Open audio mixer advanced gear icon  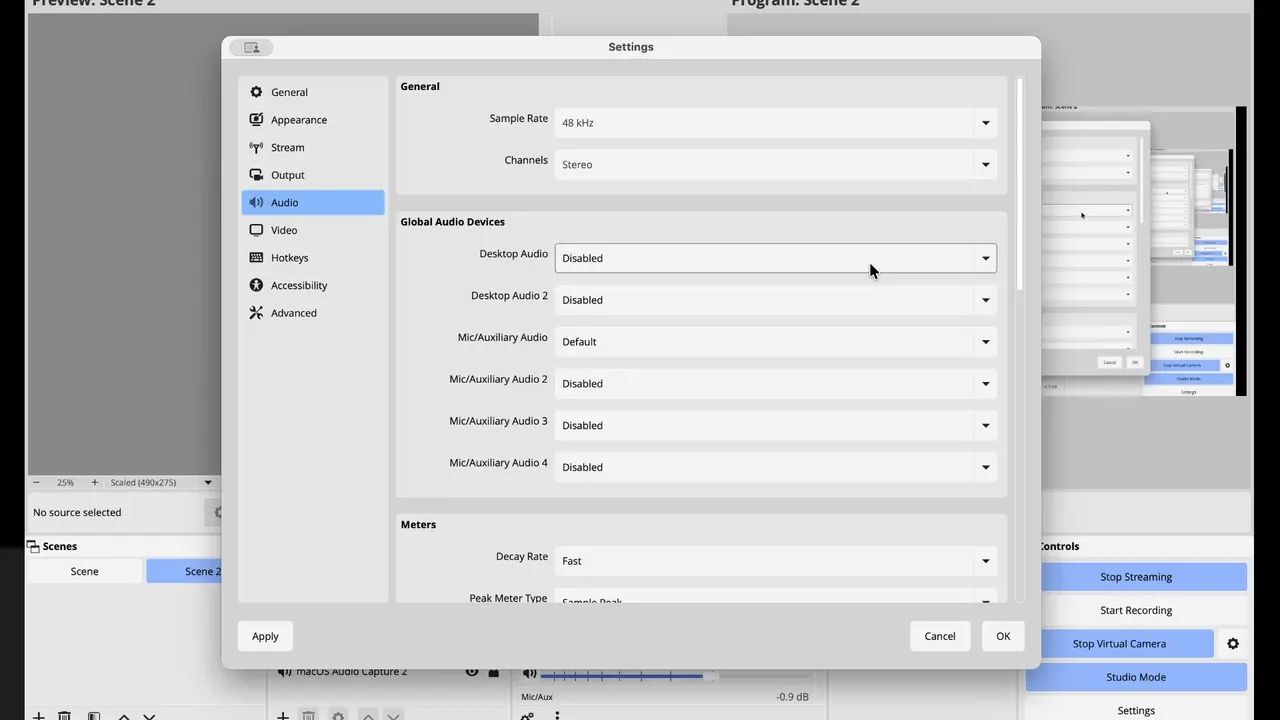click(x=527, y=716)
